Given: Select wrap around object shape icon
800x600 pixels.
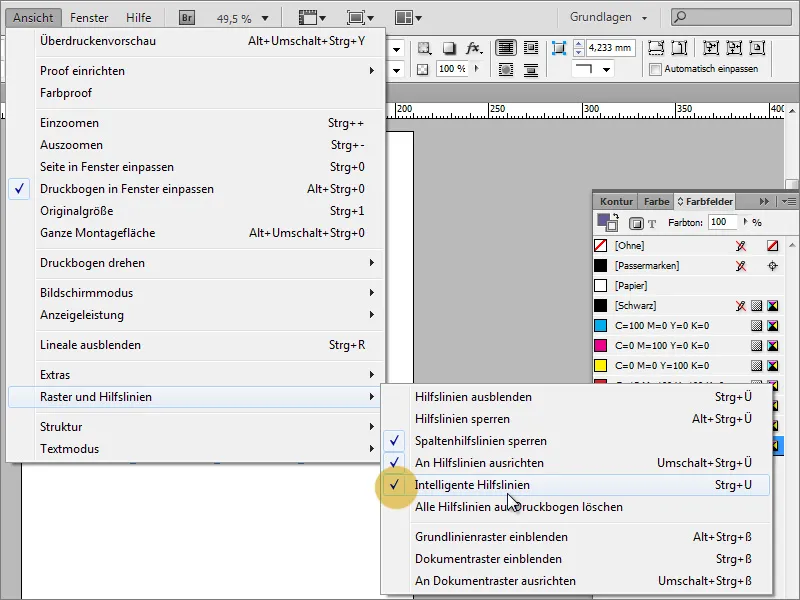Looking at the screenshot, I should coord(506,69).
